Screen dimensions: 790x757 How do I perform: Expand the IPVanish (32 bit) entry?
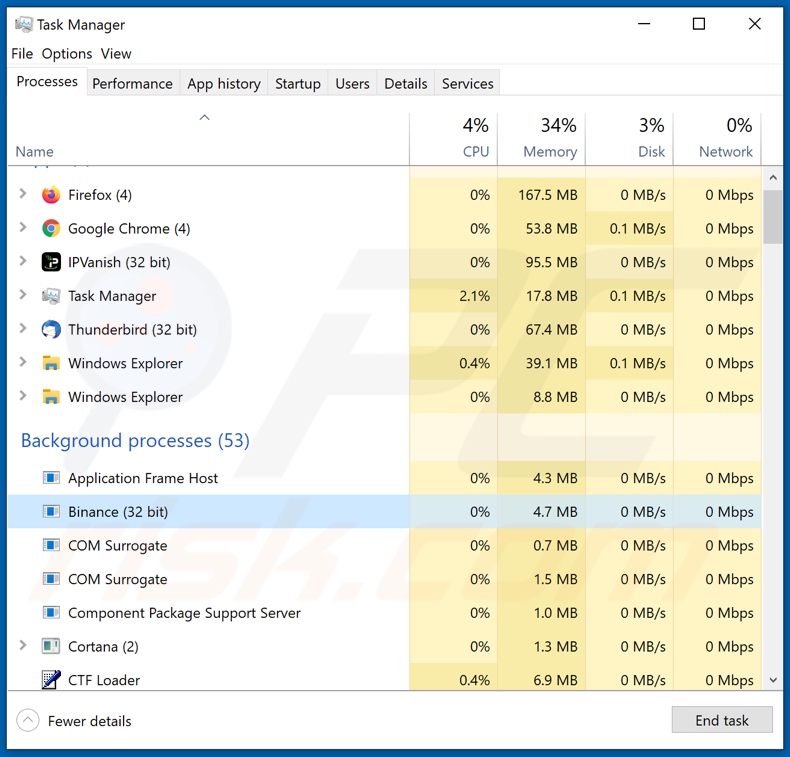23,261
